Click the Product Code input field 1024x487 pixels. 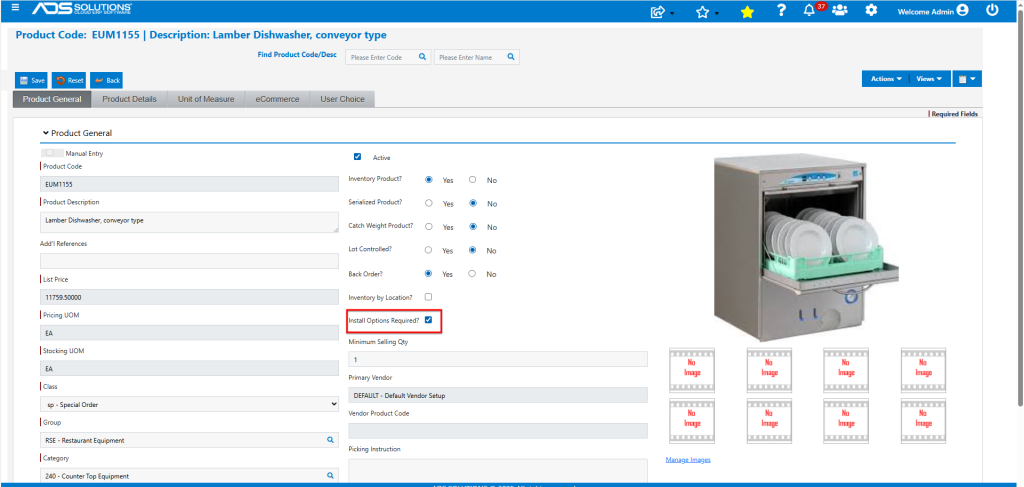[189, 184]
